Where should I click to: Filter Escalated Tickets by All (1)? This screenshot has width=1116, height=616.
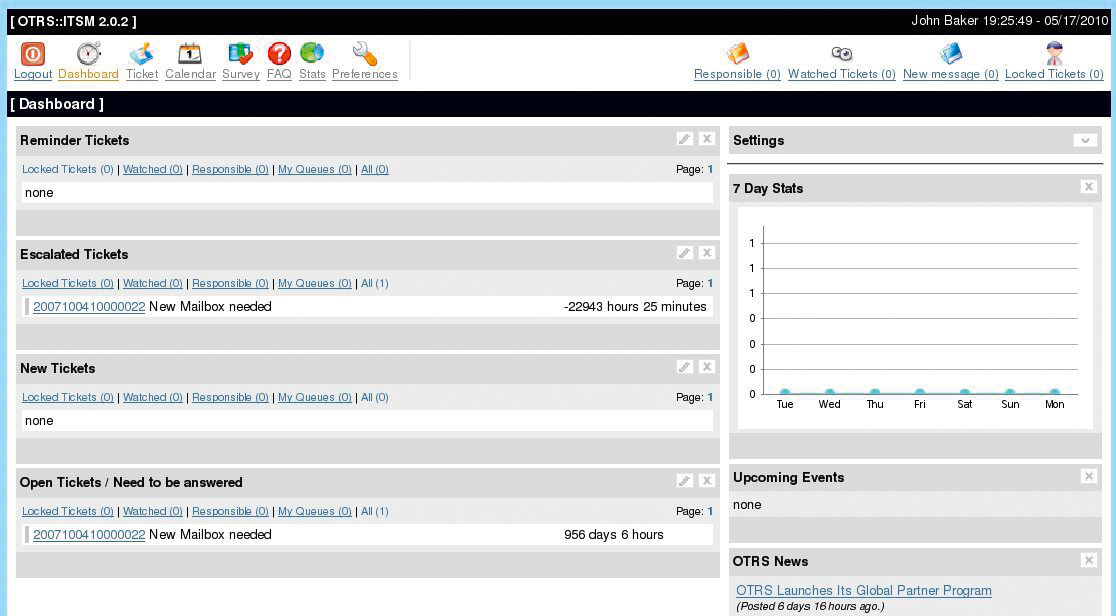pyautogui.click(x=374, y=283)
